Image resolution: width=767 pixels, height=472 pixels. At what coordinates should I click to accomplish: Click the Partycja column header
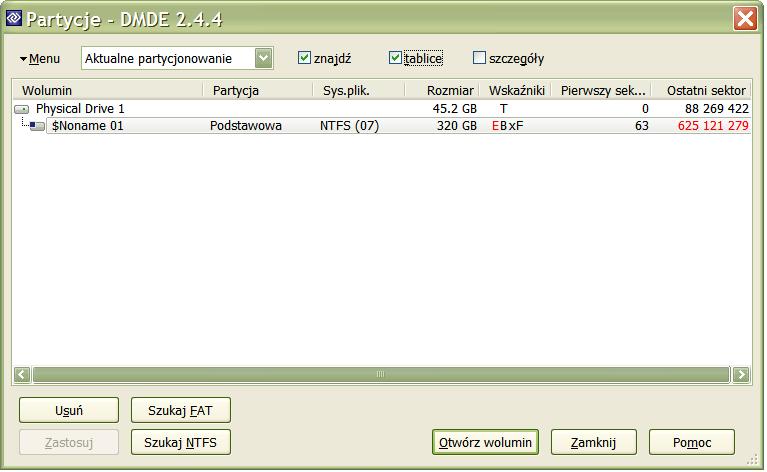tap(258, 90)
